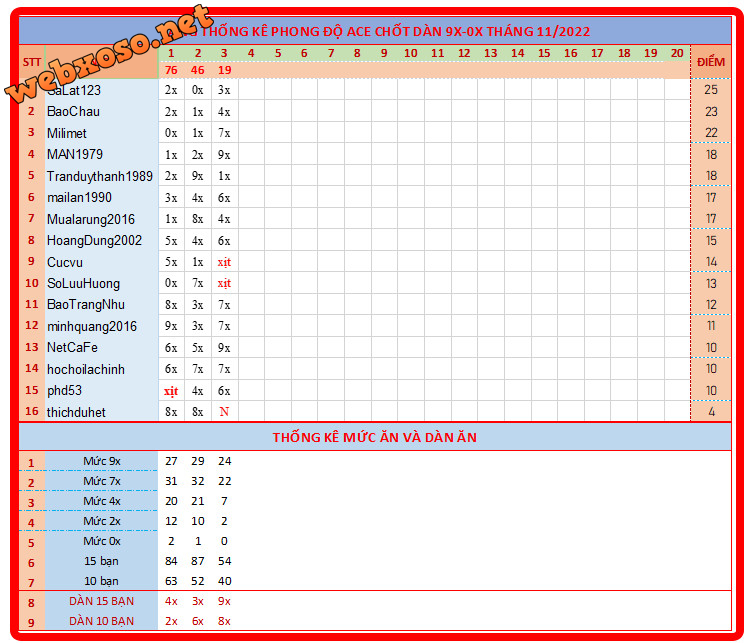745x643 pixels.
Task: Select the Mức 7x row label
Action: (x=102, y=481)
